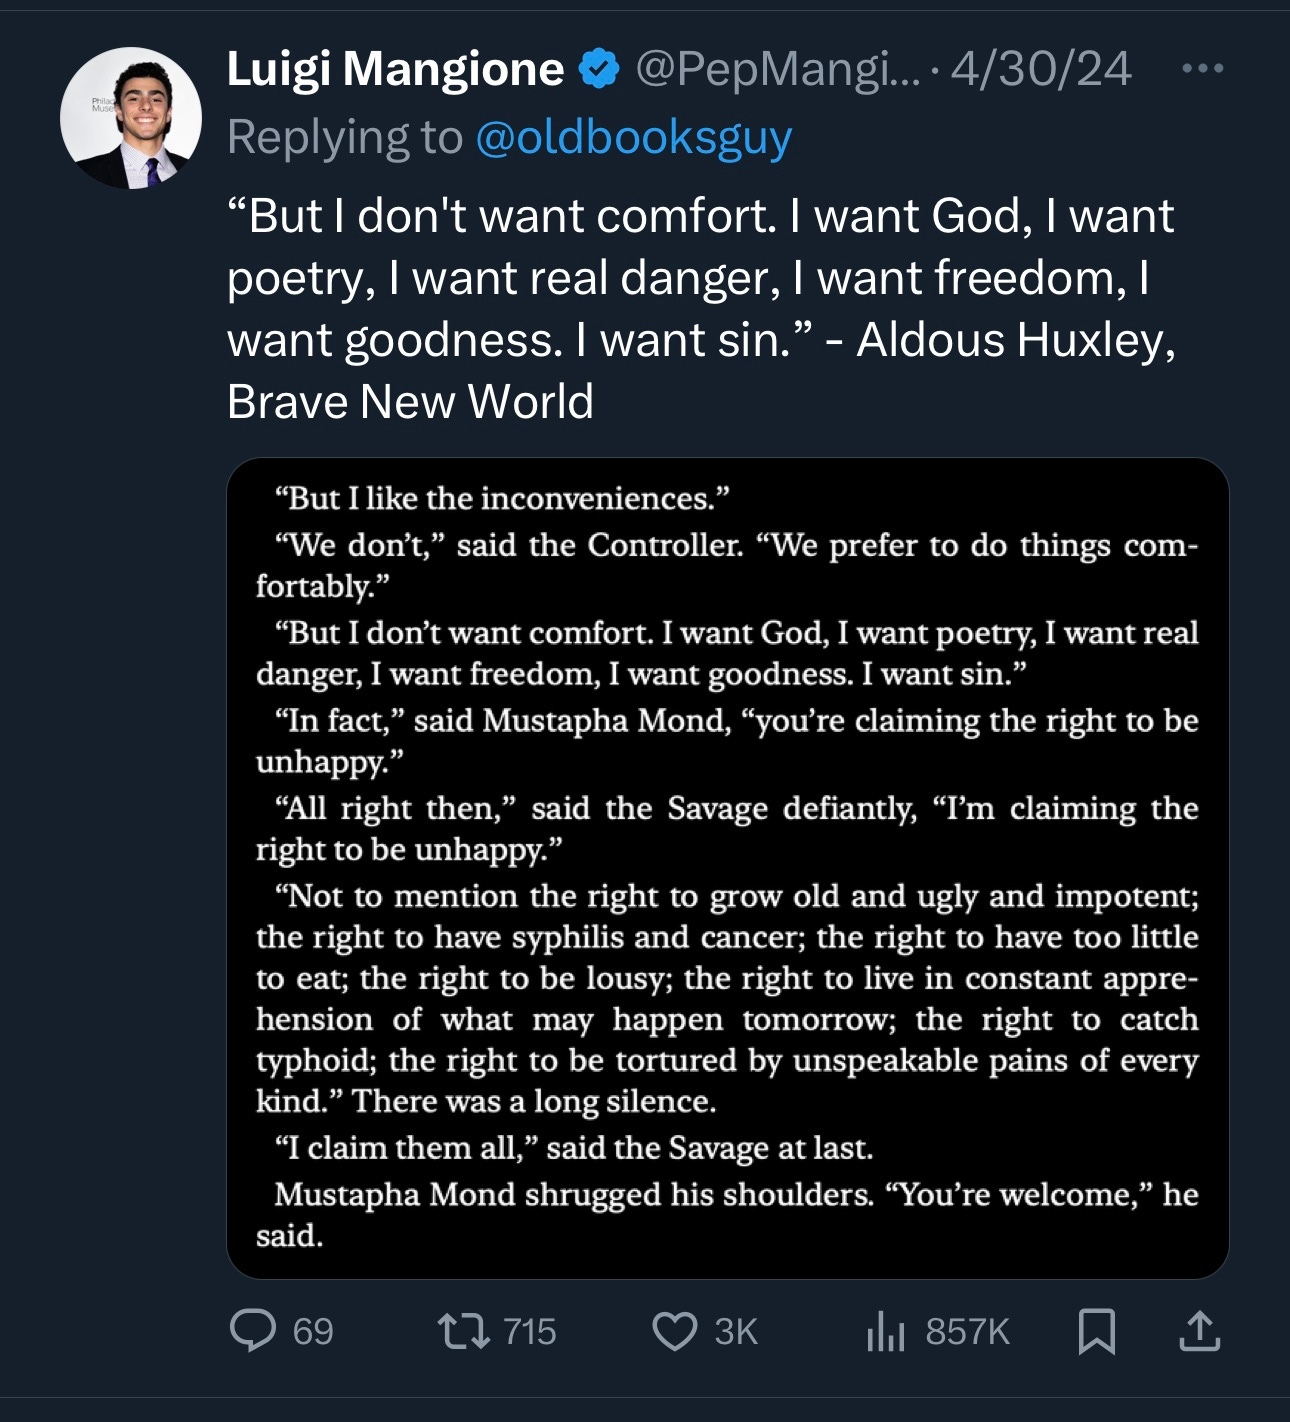
Task: Click the reply speech bubble icon
Action: coord(252,1331)
